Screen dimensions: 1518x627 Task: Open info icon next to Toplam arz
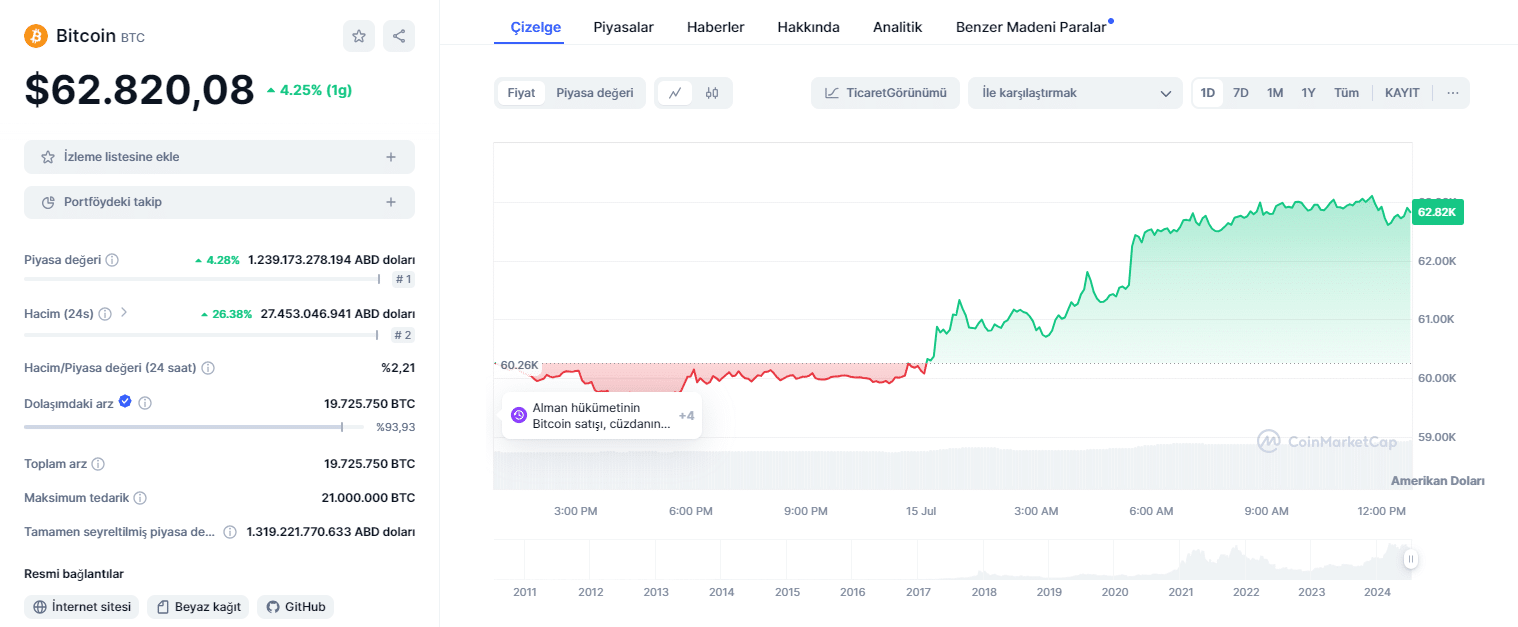click(98, 464)
